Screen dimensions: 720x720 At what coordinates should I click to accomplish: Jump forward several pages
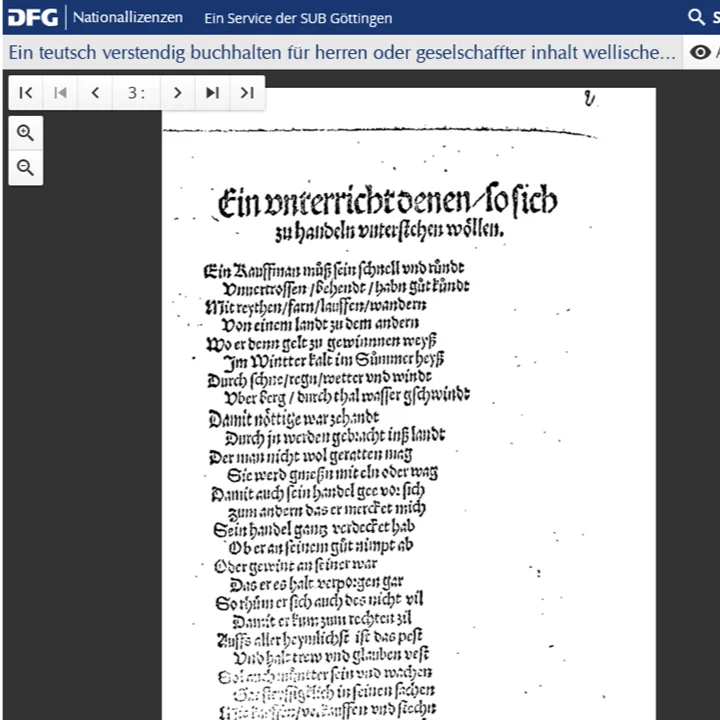[212, 93]
